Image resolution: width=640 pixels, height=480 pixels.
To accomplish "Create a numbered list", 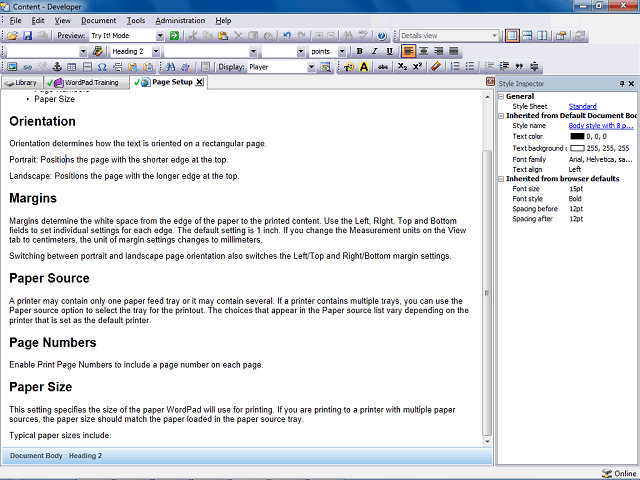I will tap(455, 67).
